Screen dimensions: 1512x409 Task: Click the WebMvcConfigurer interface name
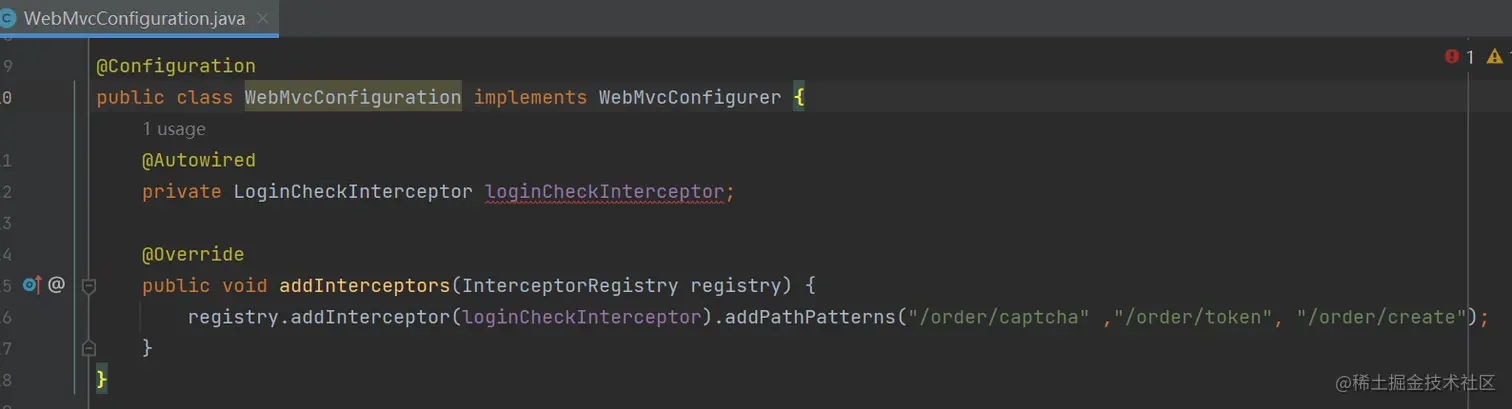[x=689, y=98]
